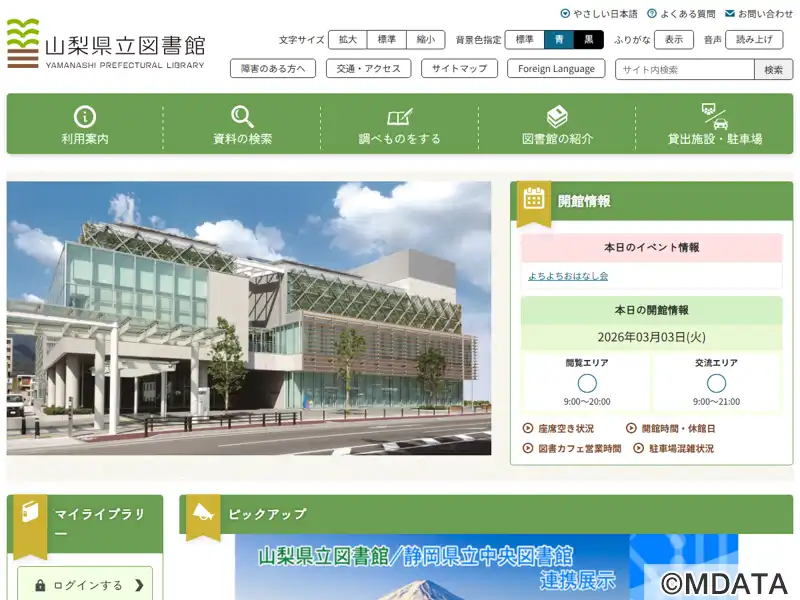Set text size to 縮小
800x600 pixels.
point(425,40)
